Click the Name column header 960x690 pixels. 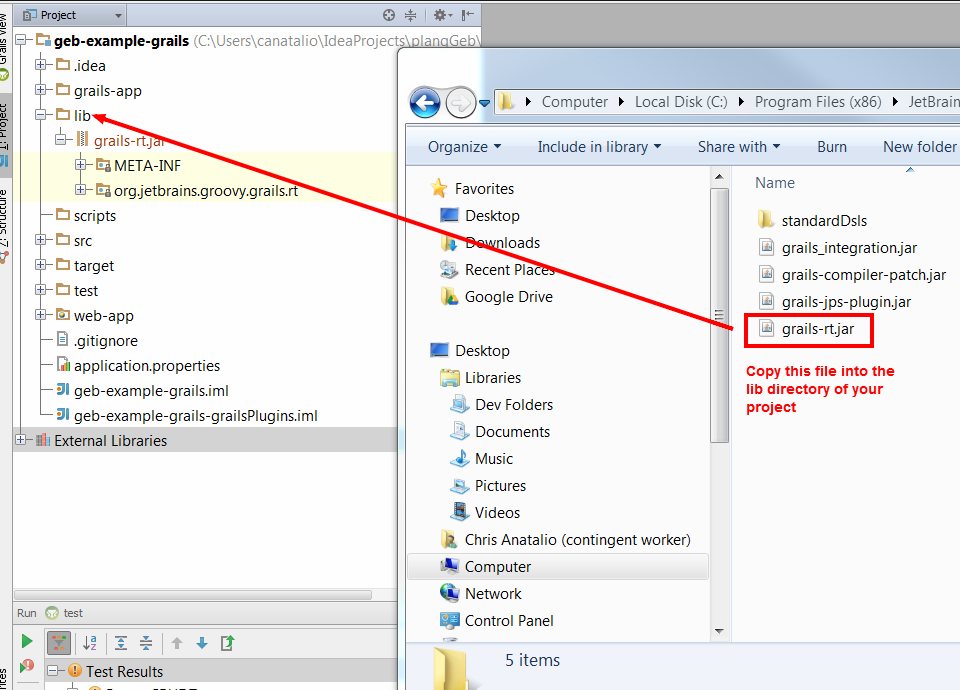click(x=774, y=182)
